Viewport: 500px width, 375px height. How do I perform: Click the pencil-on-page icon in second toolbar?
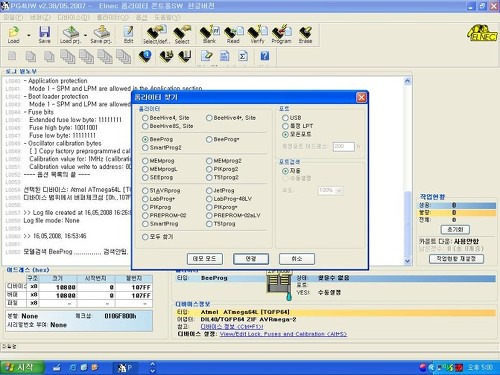pyautogui.click(x=206, y=56)
